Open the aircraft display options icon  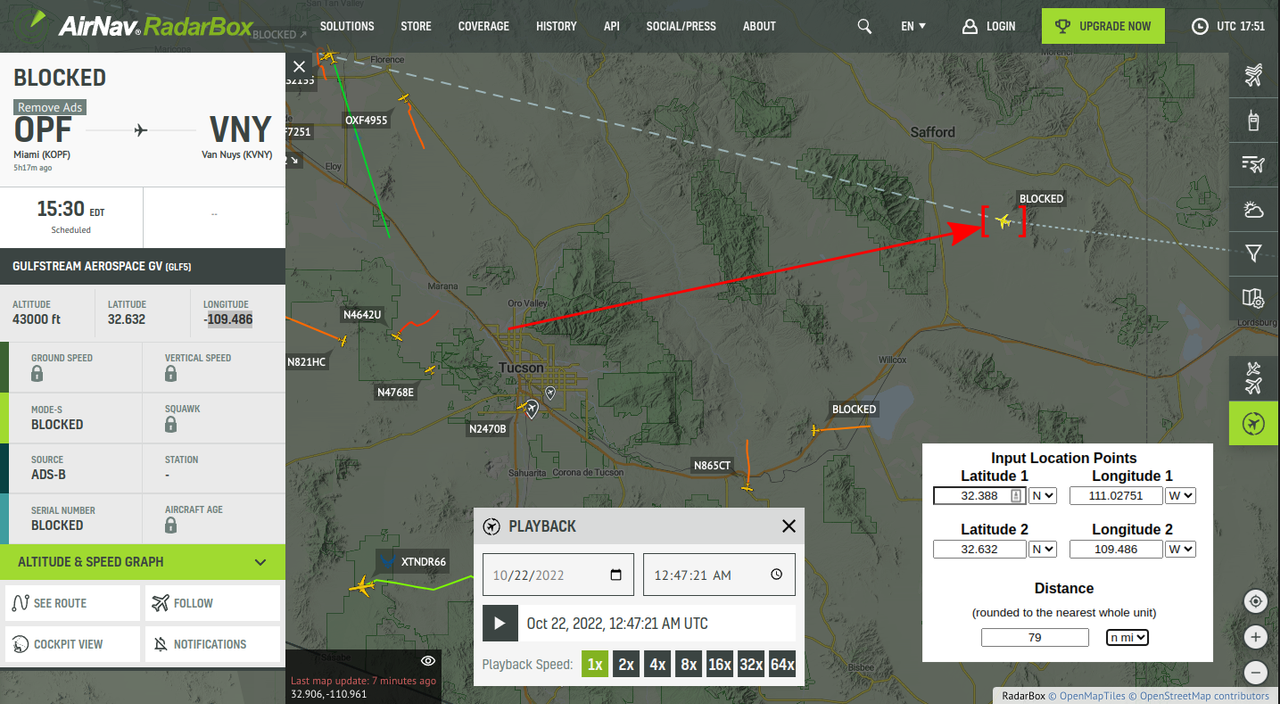pos(1253,75)
